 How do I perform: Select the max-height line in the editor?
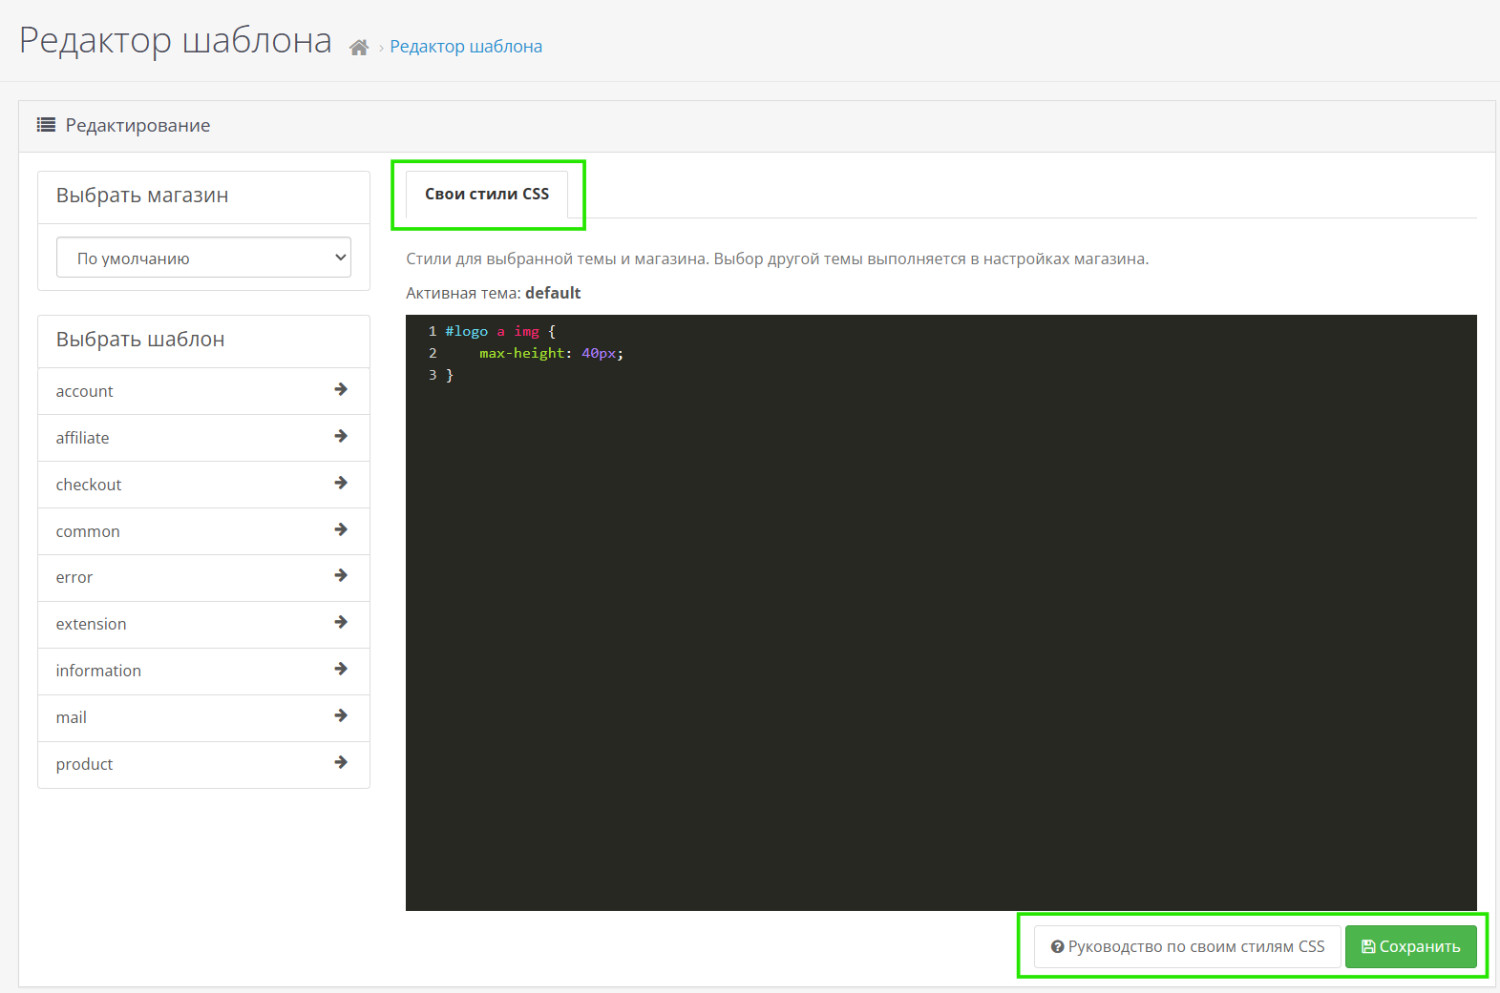551,353
